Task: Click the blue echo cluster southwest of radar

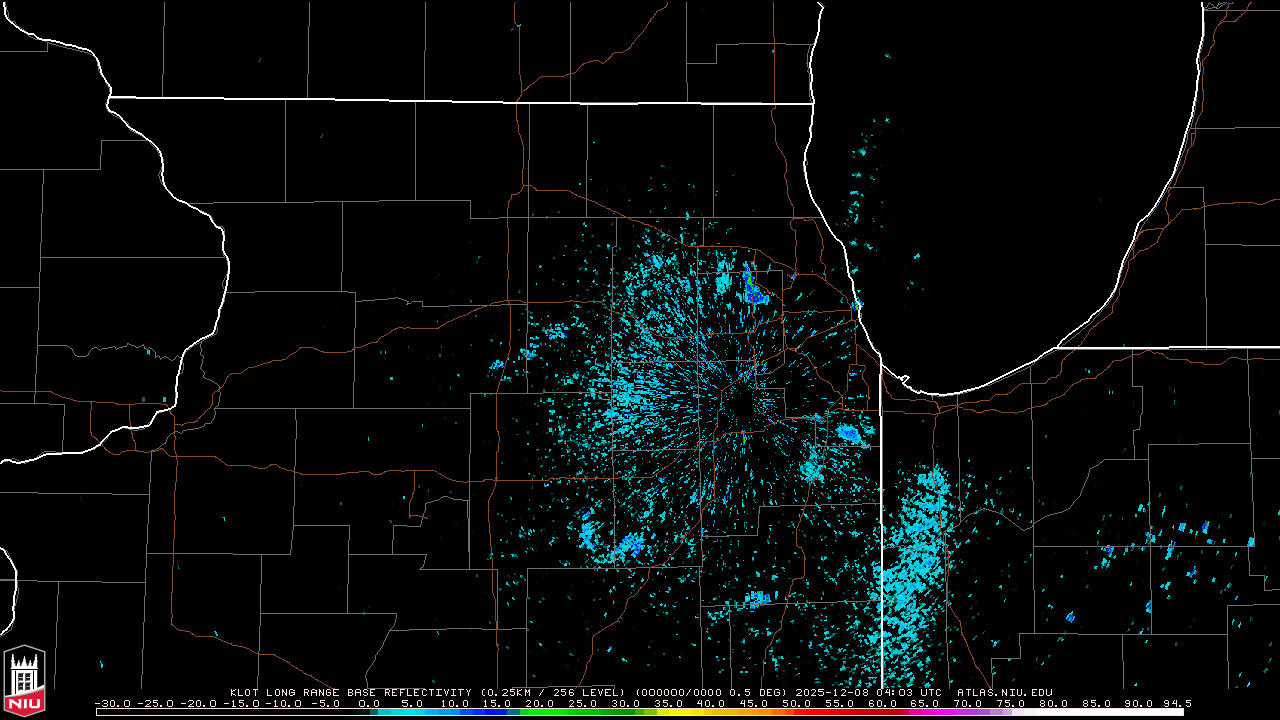Action: pos(628,546)
